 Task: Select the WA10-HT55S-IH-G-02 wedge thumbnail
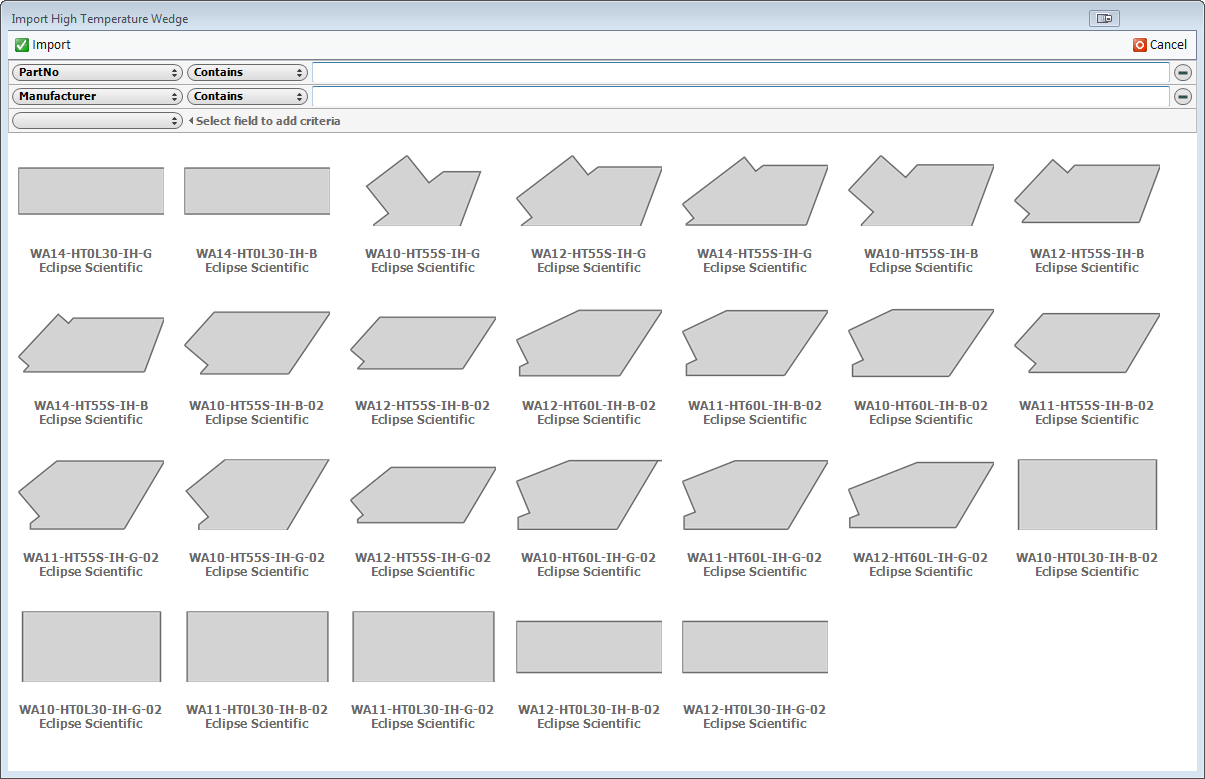point(257,494)
